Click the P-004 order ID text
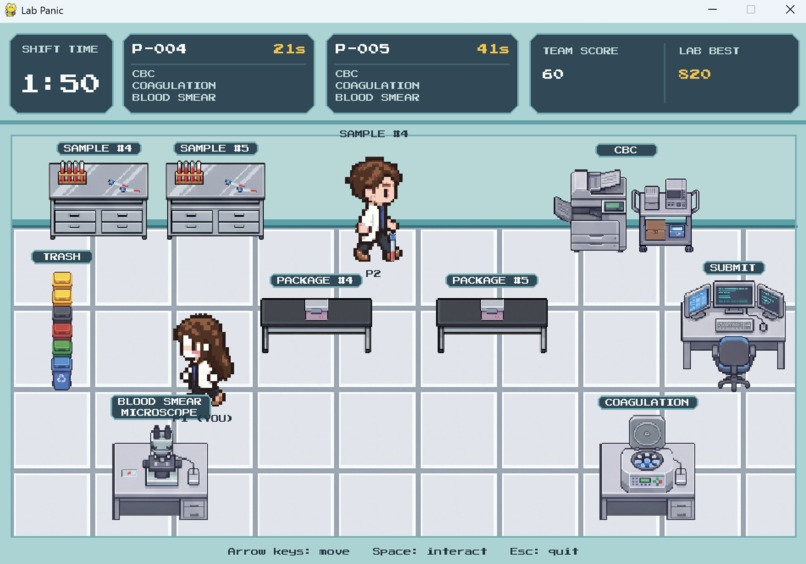This screenshot has width=806, height=564. pos(159,49)
